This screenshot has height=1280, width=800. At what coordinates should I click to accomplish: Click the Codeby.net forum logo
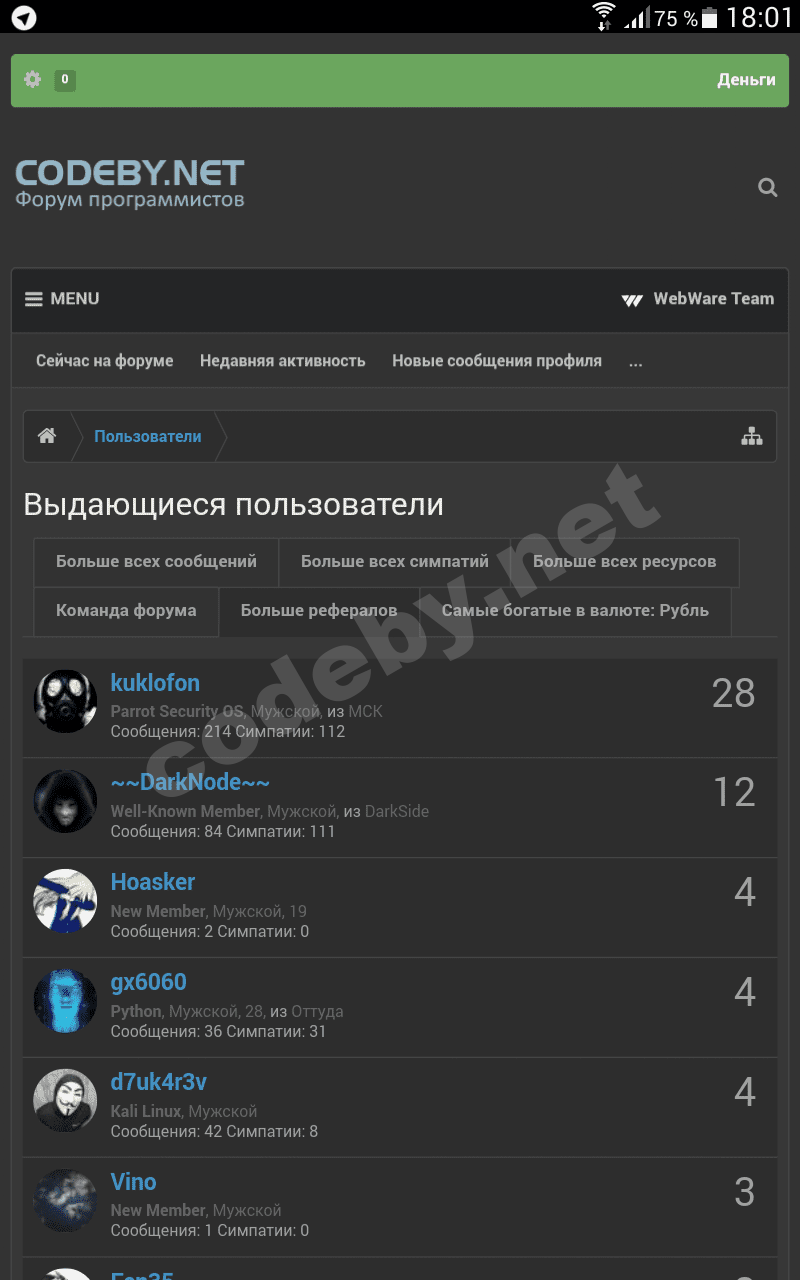pos(130,184)
